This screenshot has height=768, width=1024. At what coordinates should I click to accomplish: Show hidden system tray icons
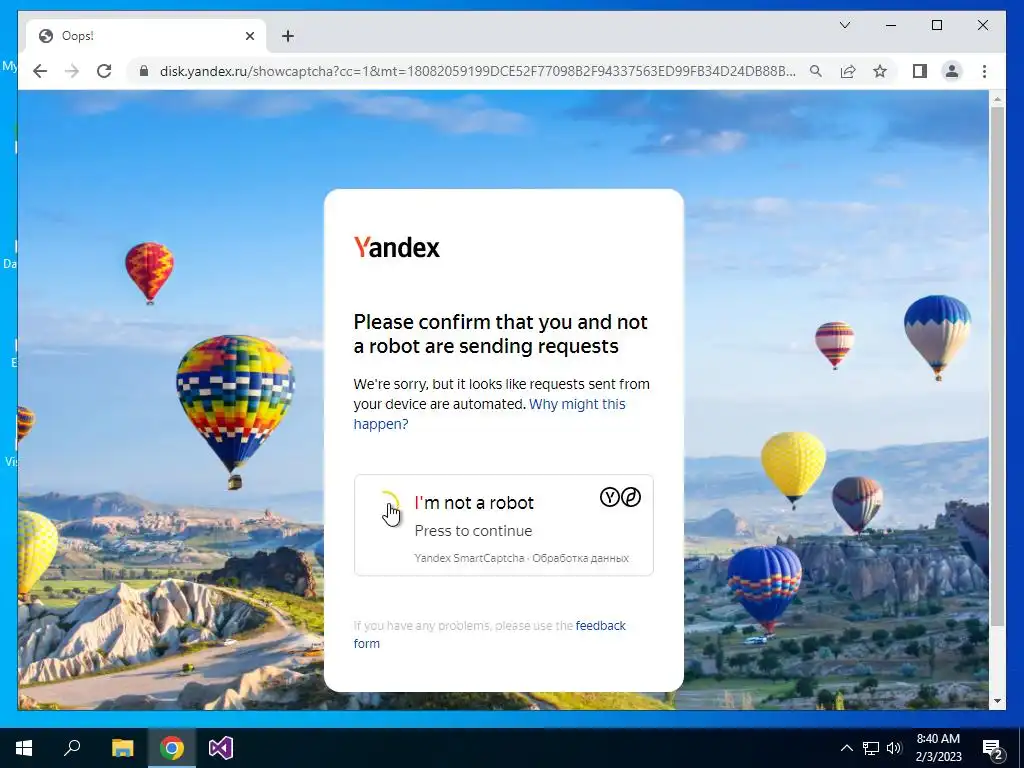tap(846, 748)
